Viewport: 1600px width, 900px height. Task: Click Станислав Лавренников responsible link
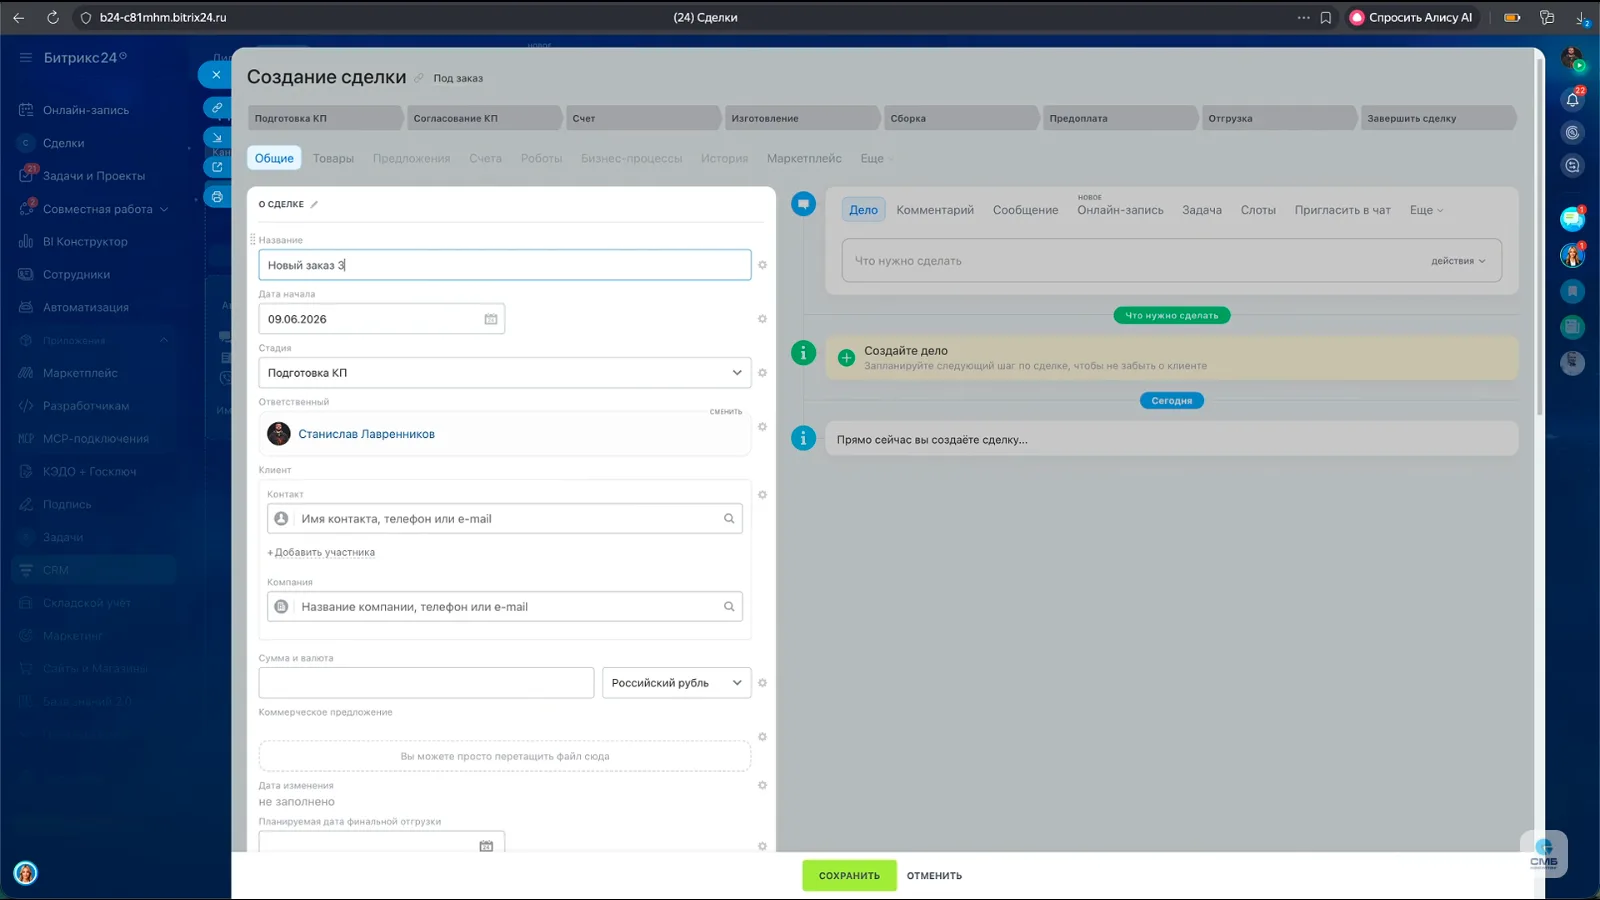click(x=366, y=434)
